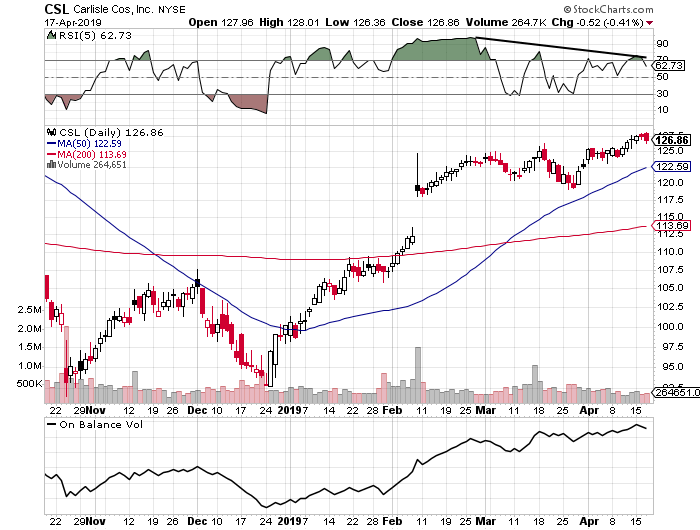Click the High 128.01 value
This screenshot has height=530, width=700.
(289, 22)
